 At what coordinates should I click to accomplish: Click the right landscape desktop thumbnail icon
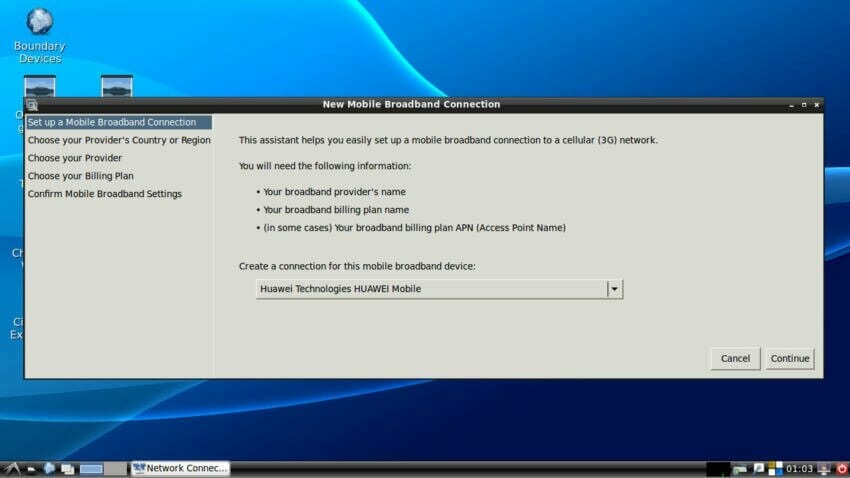coord(117,86)
